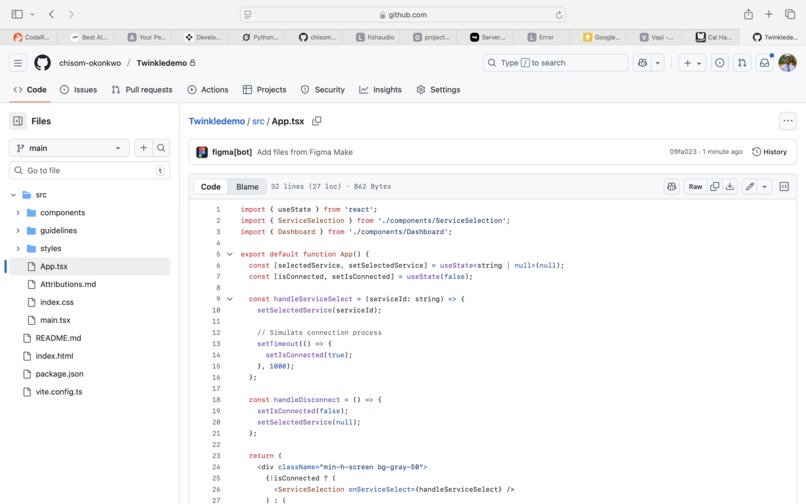Viewport: 806px width, 504px height.
Task: Open the main branch dropdown
Action: pos(69,148)
